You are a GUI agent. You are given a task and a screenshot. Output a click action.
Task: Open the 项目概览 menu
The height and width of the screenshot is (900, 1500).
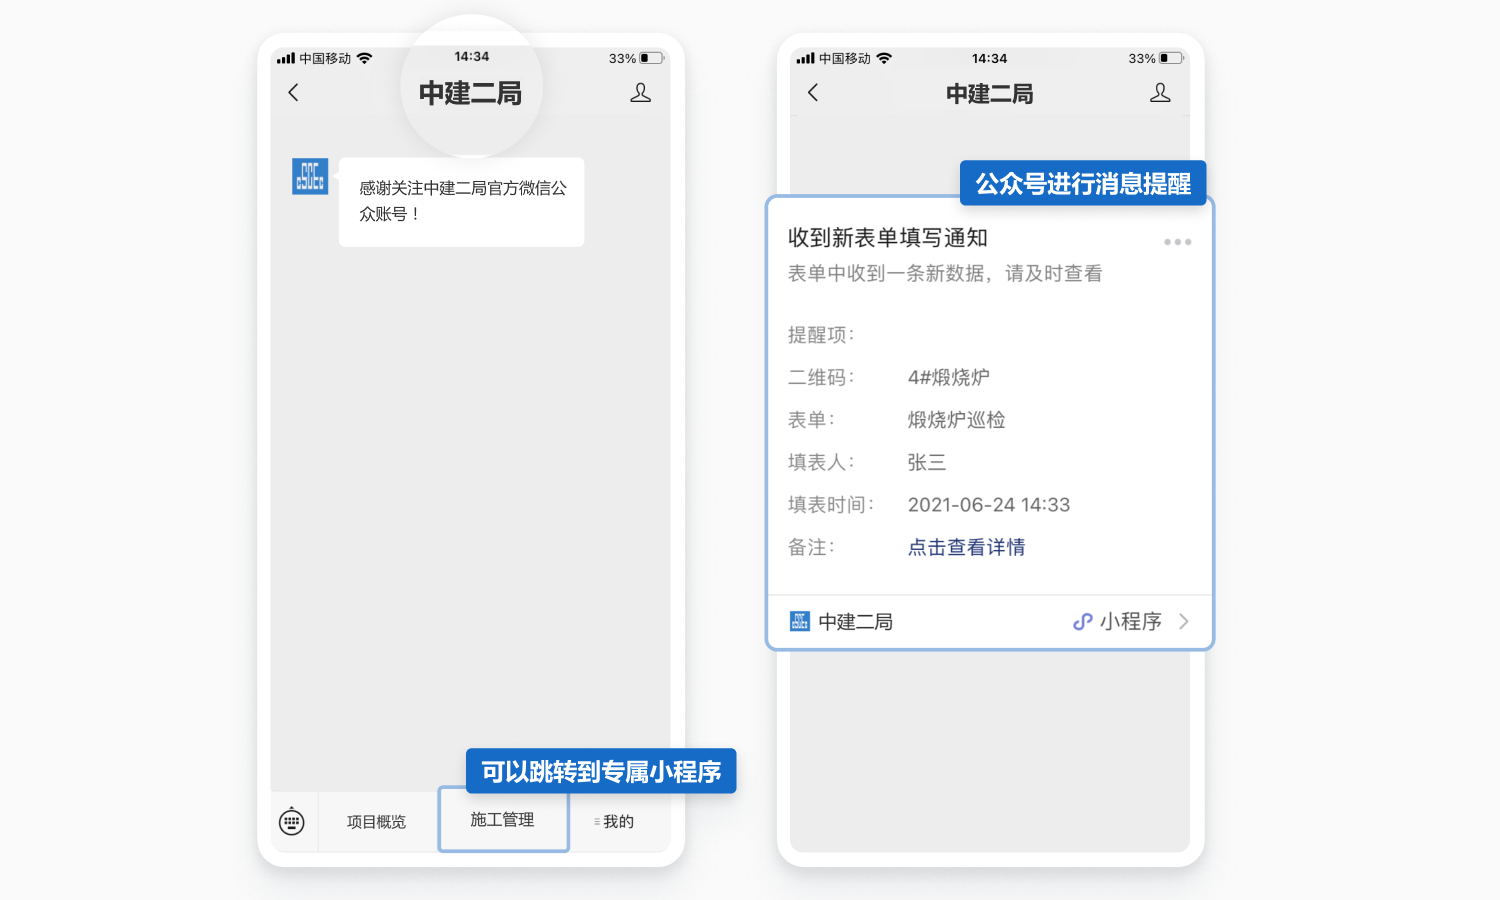click(x=377, y=822)
